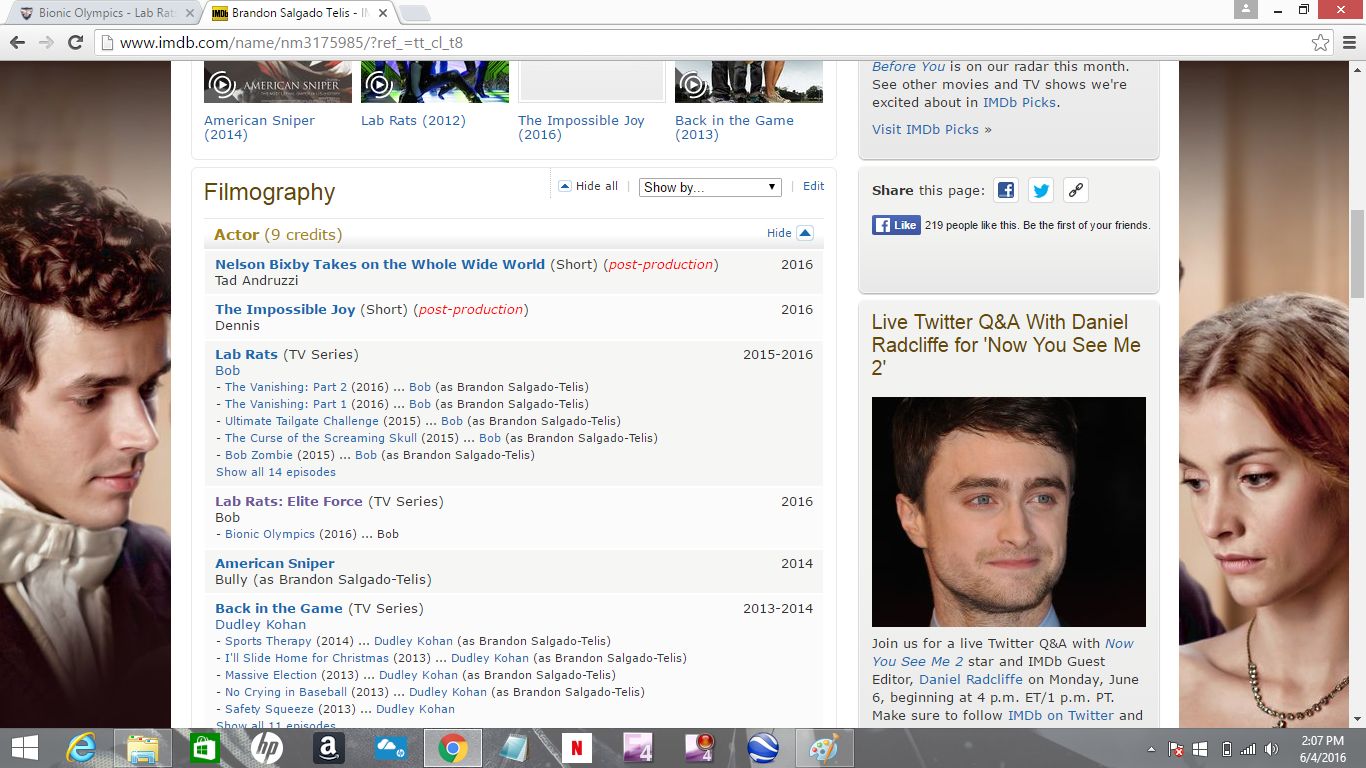1366x768 pixels.
Task: Open No Crying in Baseball episode
Action: click(286, 692)
